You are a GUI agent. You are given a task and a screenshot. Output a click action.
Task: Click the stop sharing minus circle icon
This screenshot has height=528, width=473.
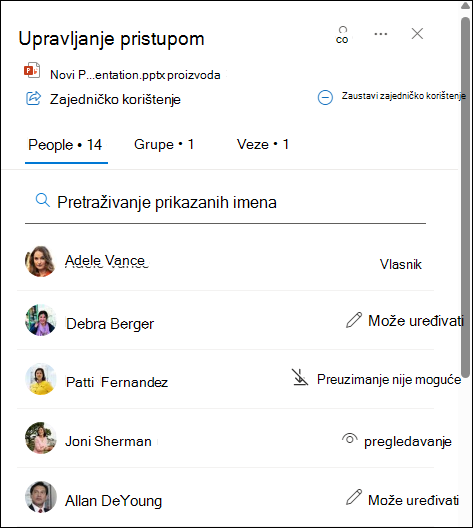[325, 97]
